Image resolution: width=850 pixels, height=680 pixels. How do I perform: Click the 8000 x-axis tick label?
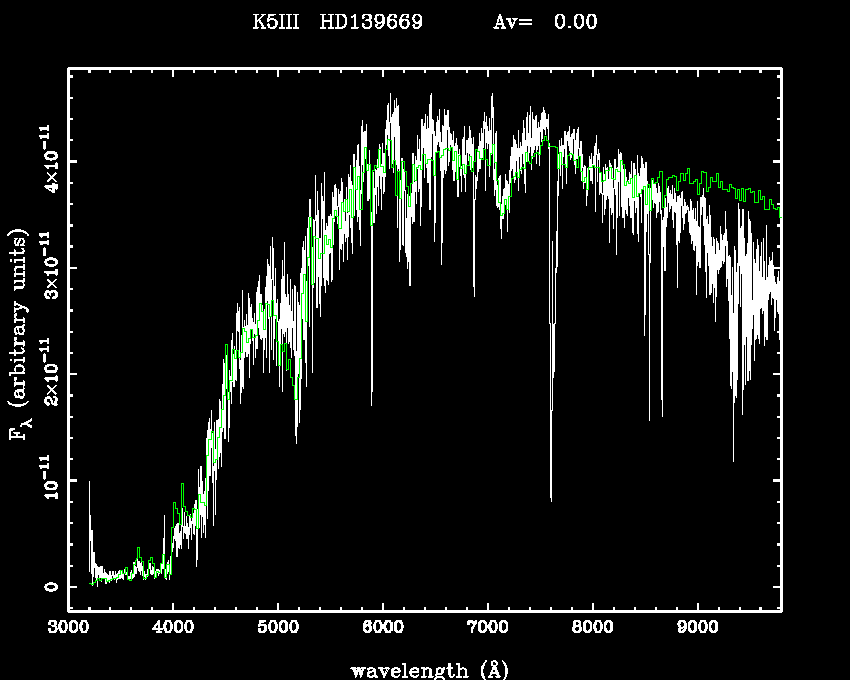592,628
